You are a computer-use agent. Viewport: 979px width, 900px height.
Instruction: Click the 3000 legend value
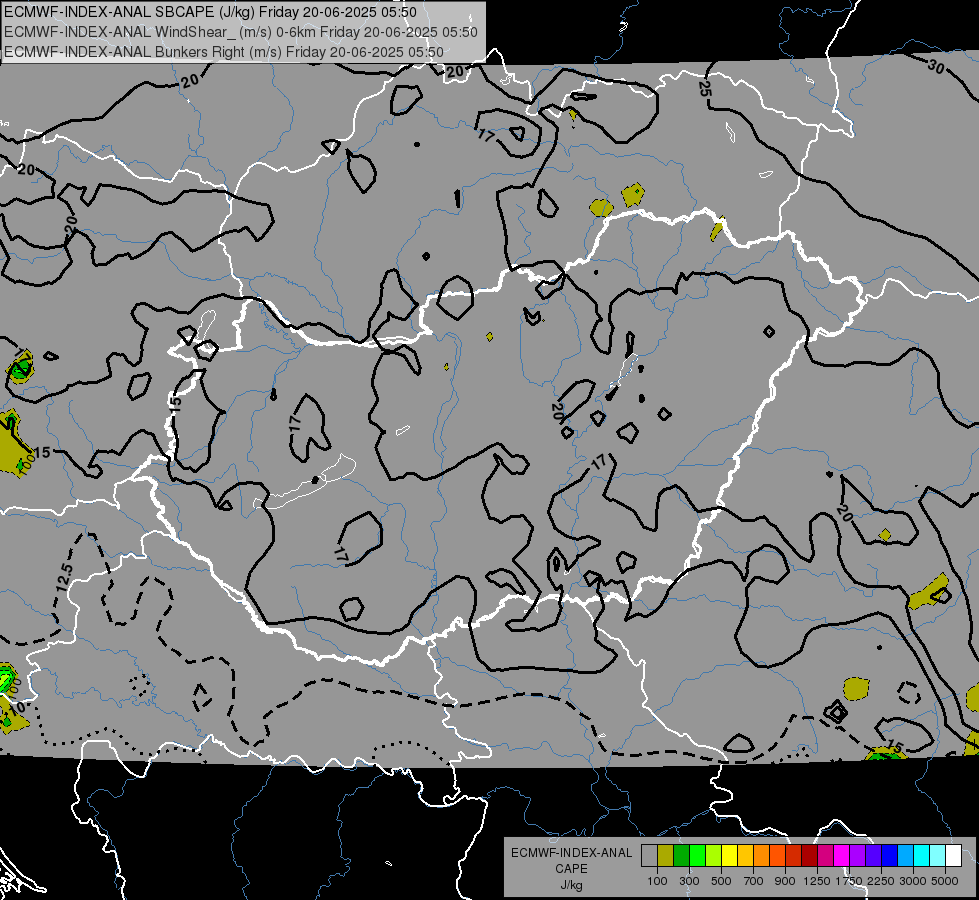point(912,881)
